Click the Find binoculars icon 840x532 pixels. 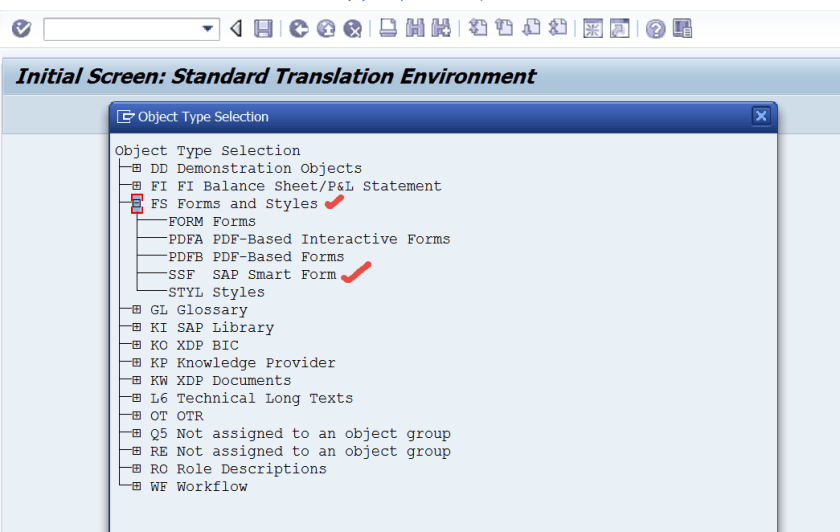pyautogui.click(x=415, y=28)
